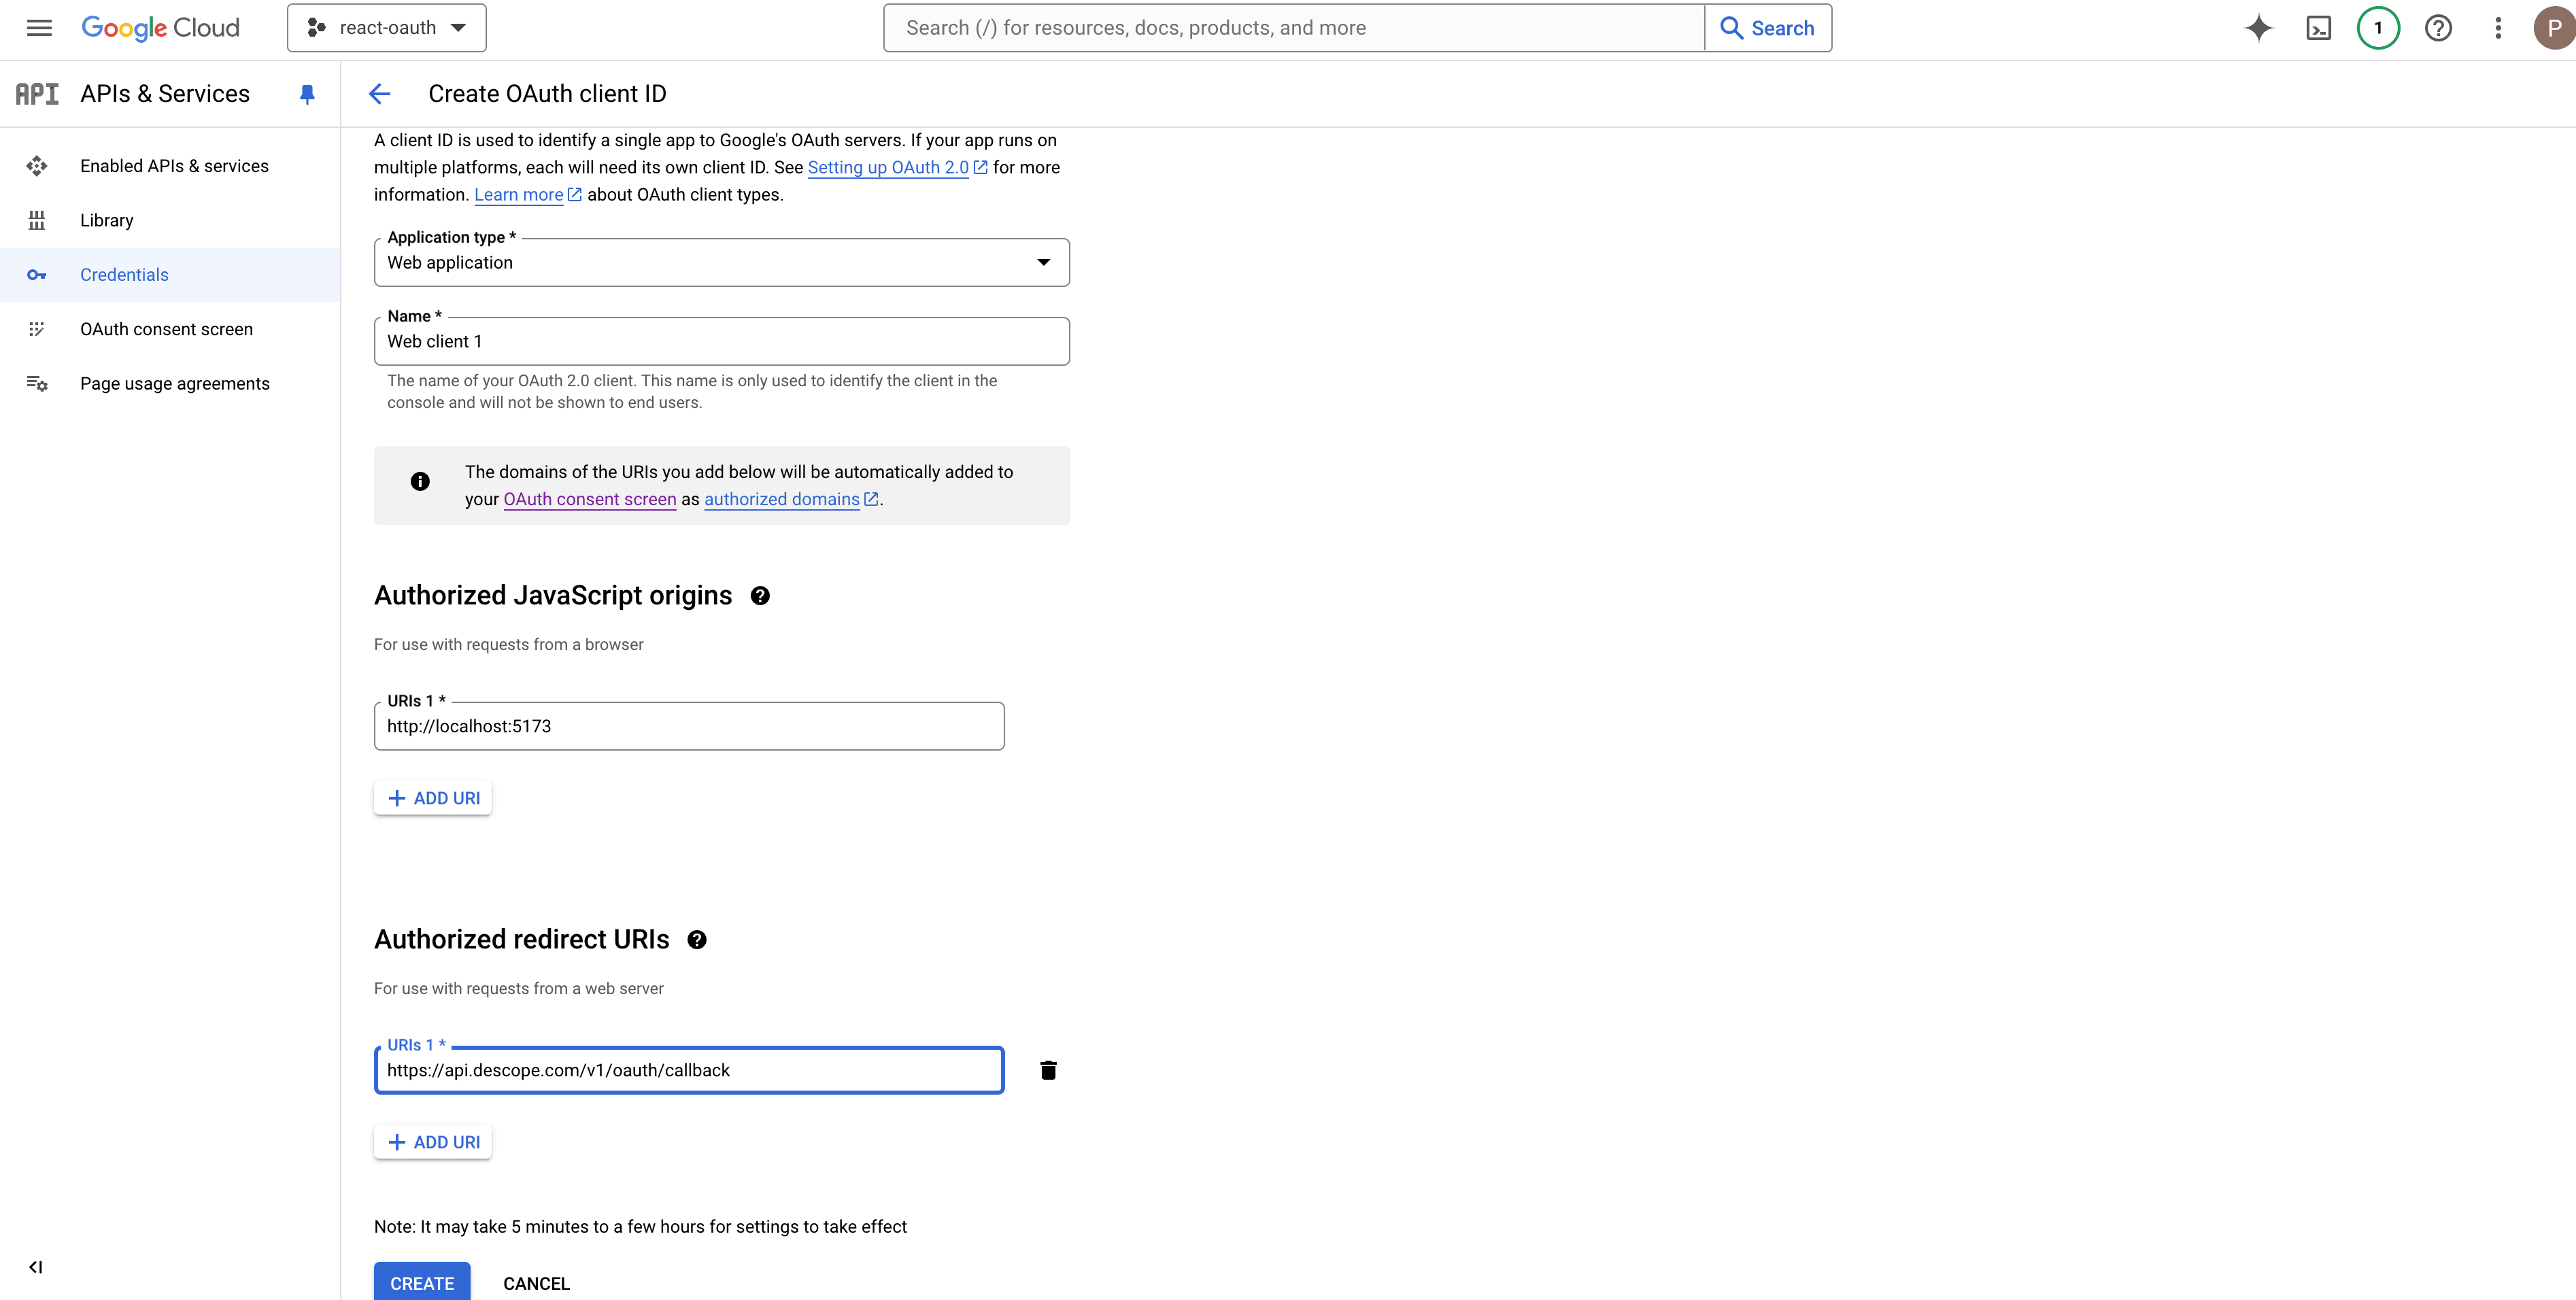Click ADD URI under JavaScript origins
The image size is (2576, 1300).
[432, 797]
